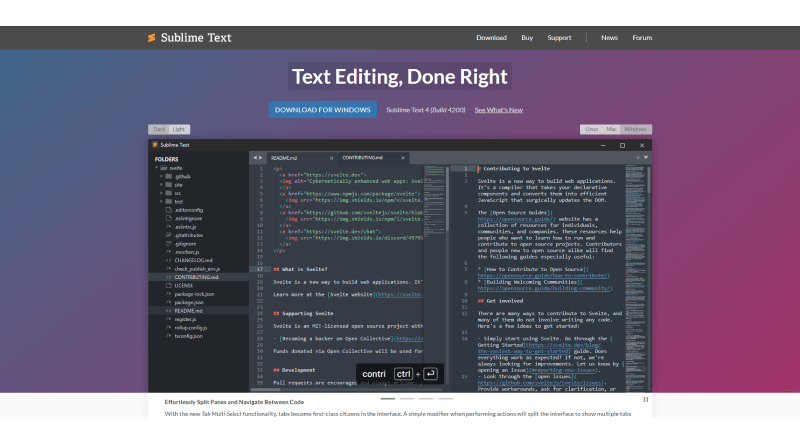Image resolution: width=800 pixels, height=445 pixels.
Task: Click the .eslintrc.js script icon
Action: (x=168, y=227)
